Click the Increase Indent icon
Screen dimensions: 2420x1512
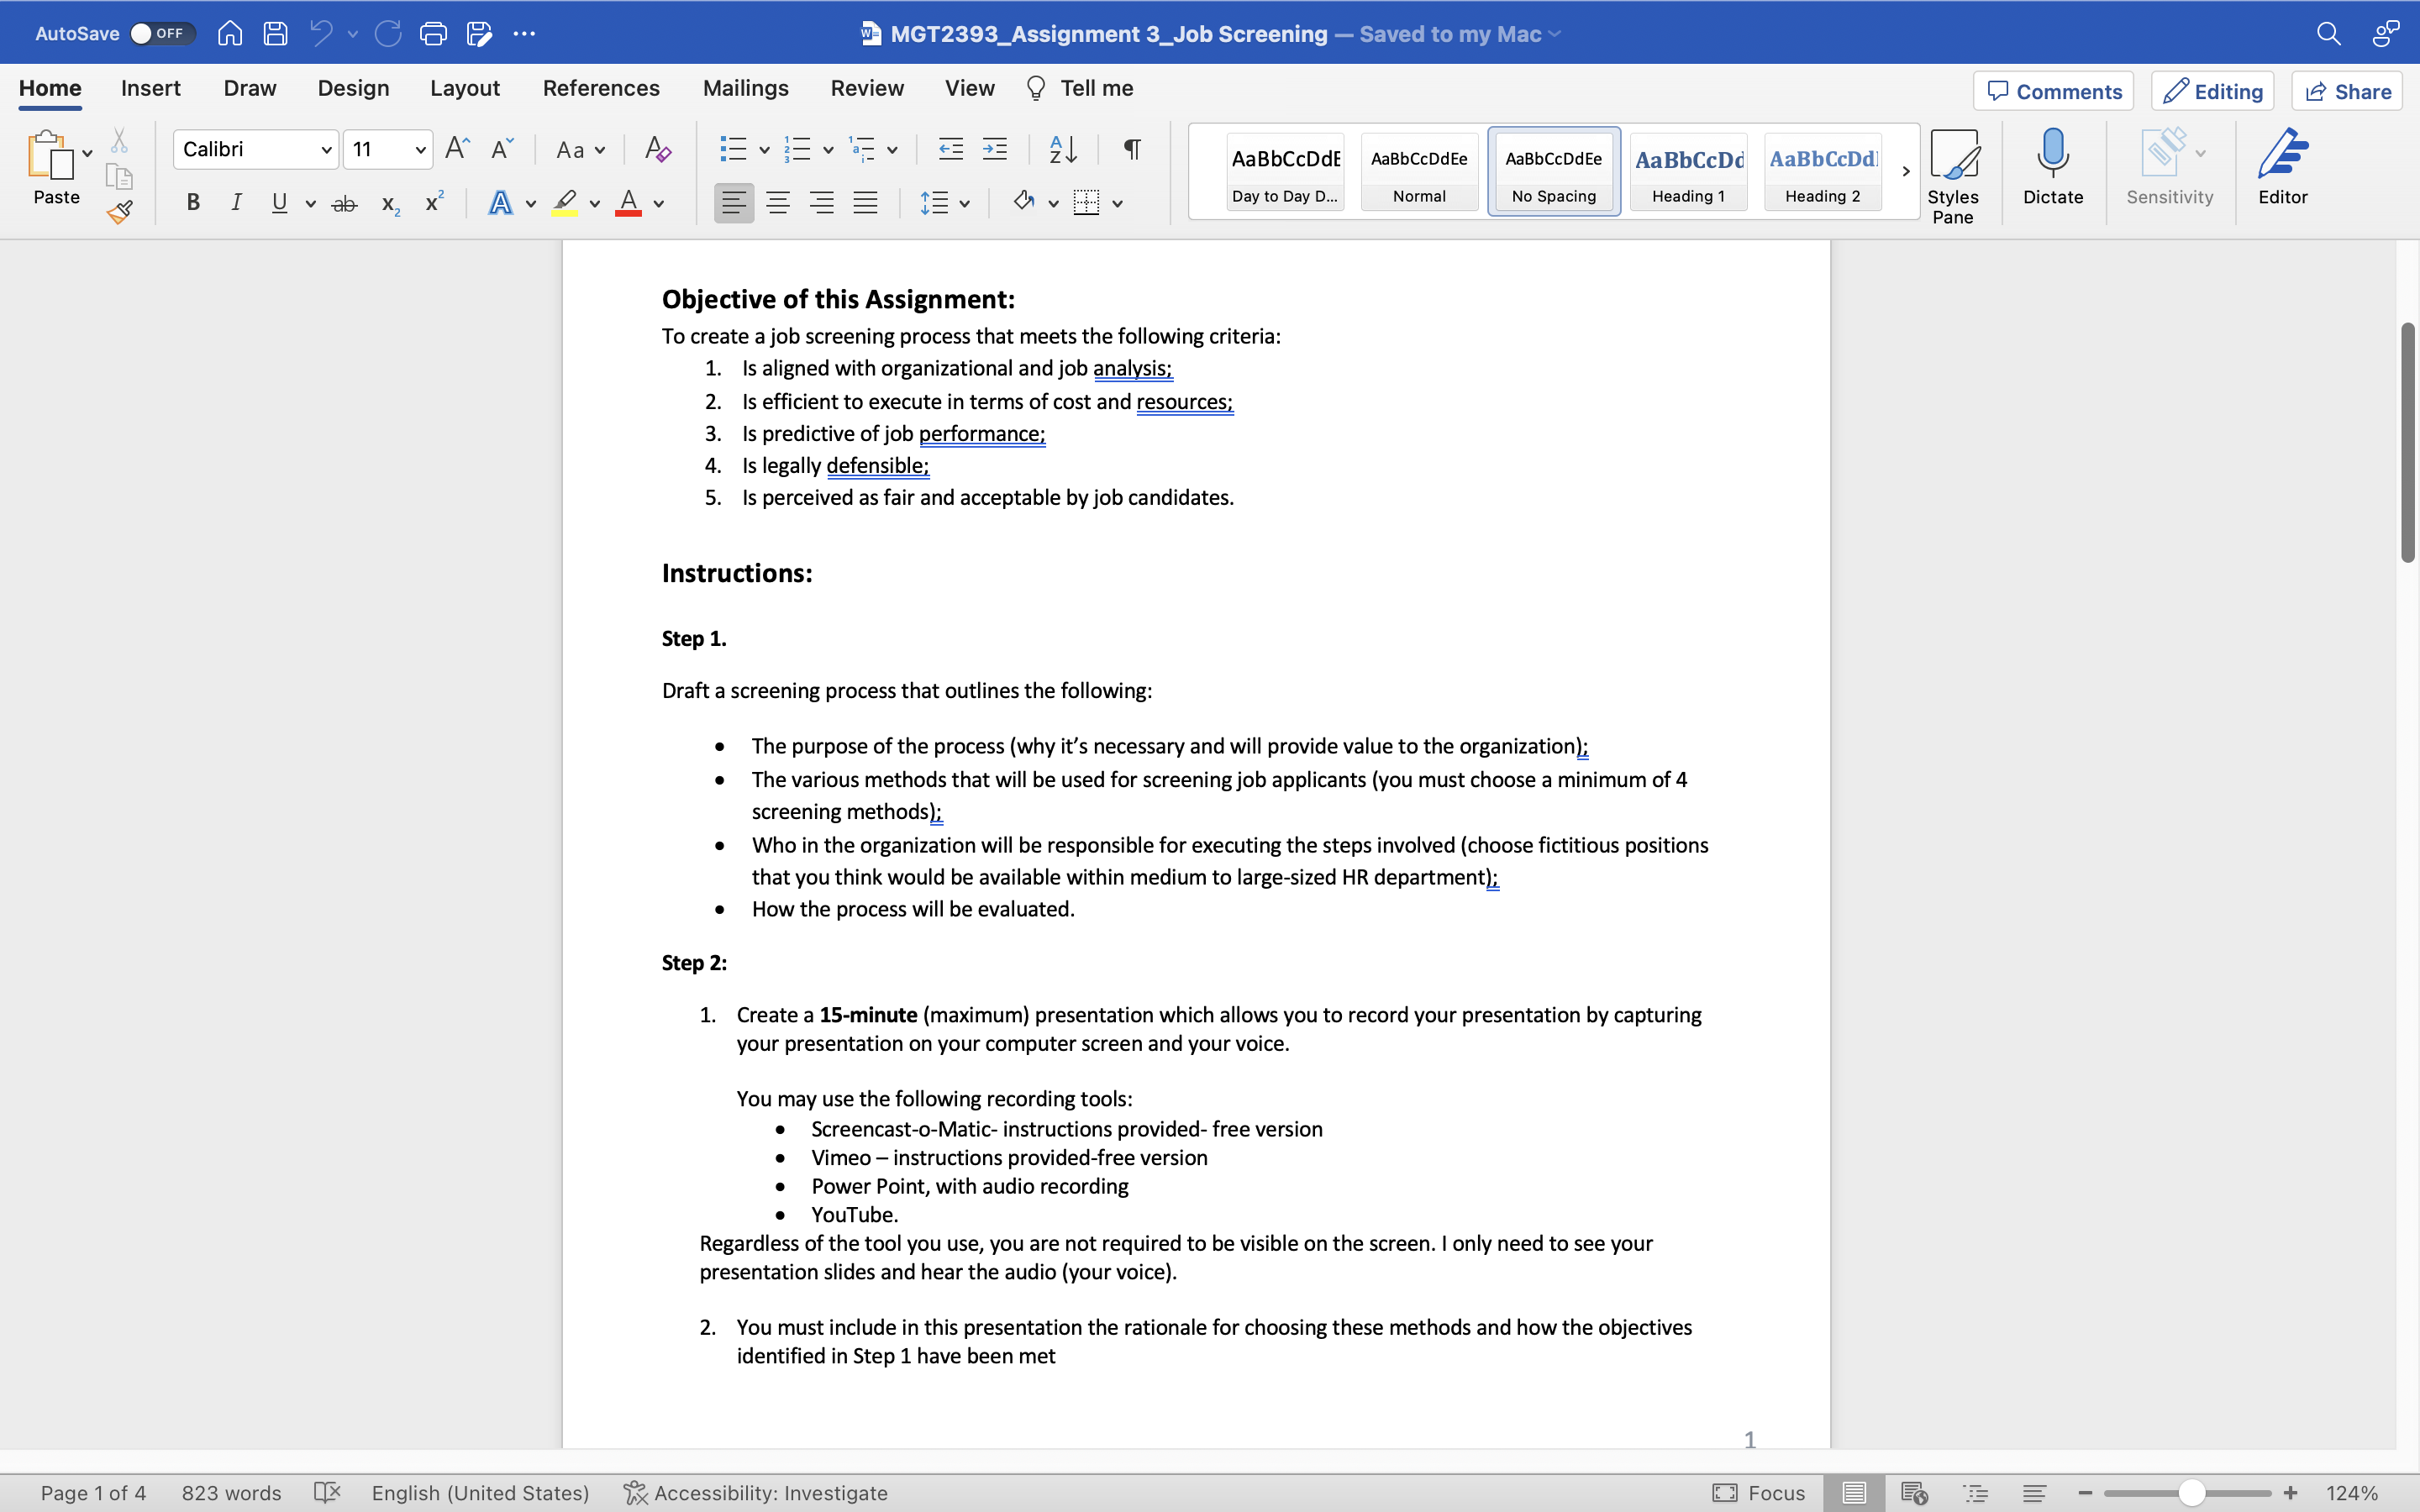[x=994, y=150]
